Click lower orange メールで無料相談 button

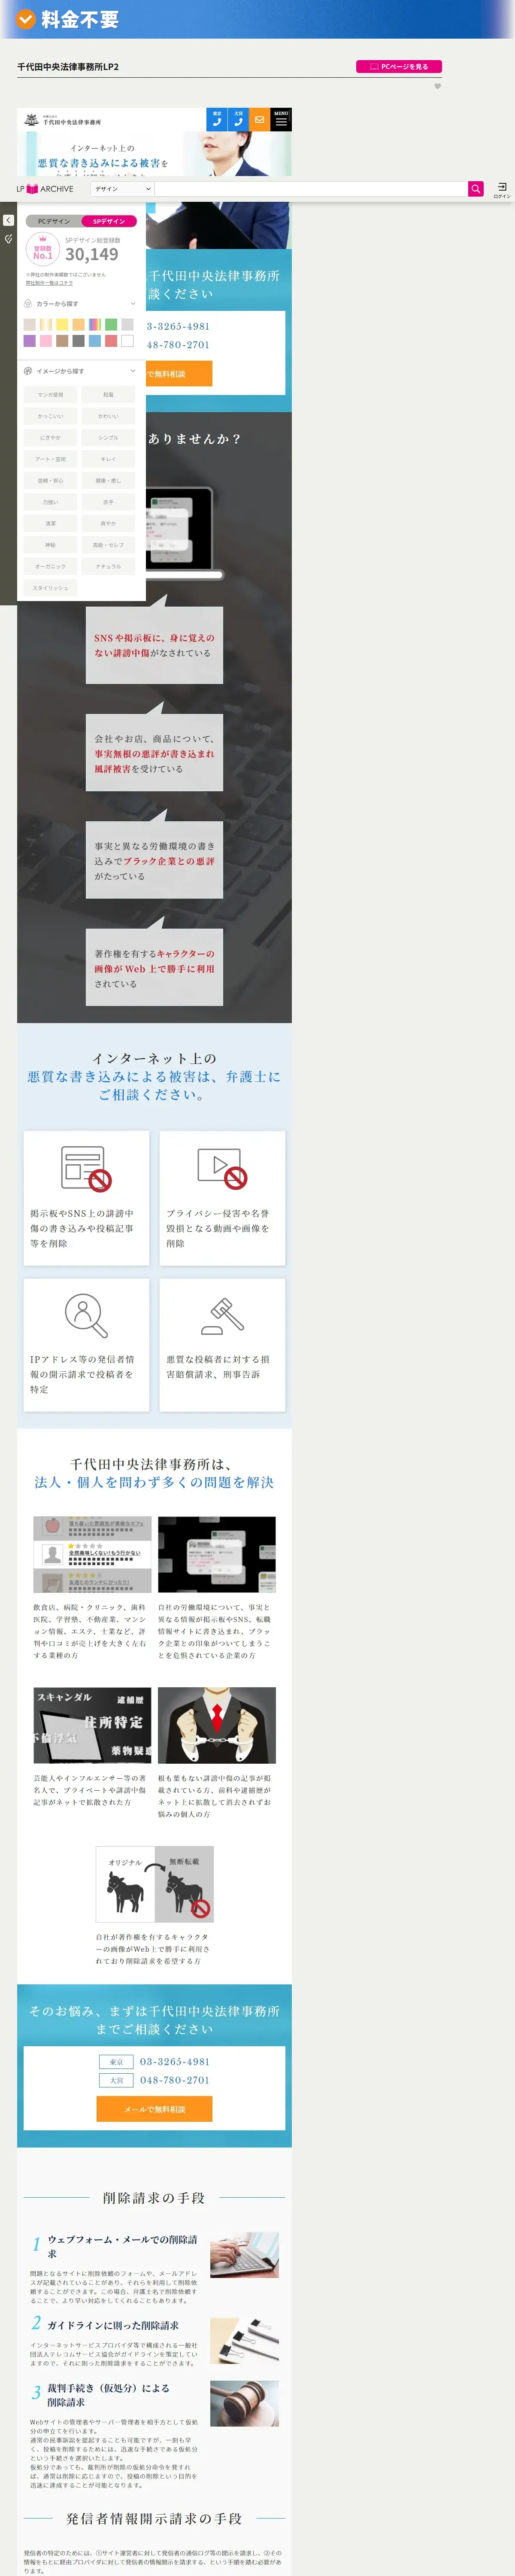(155, 2109)
